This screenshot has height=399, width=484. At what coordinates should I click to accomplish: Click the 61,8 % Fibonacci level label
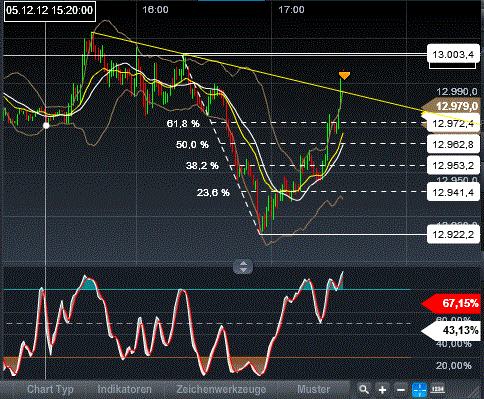click(x=183, y=124)
